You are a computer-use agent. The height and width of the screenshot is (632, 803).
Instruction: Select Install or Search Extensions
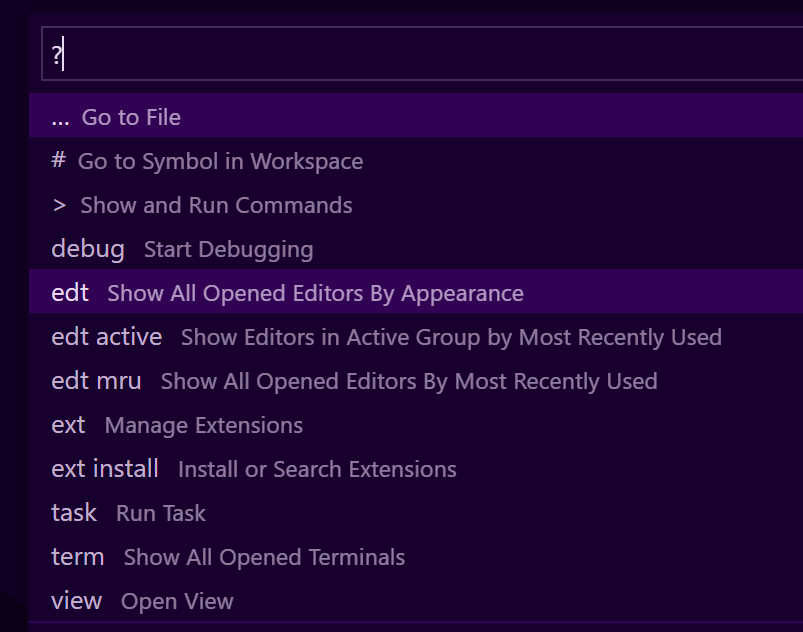[x=316, y=469]
